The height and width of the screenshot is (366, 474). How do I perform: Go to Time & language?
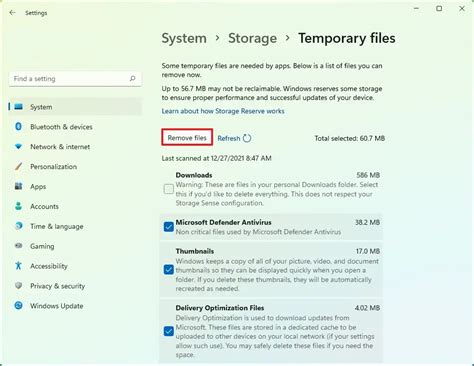click(x=75, y=226)
